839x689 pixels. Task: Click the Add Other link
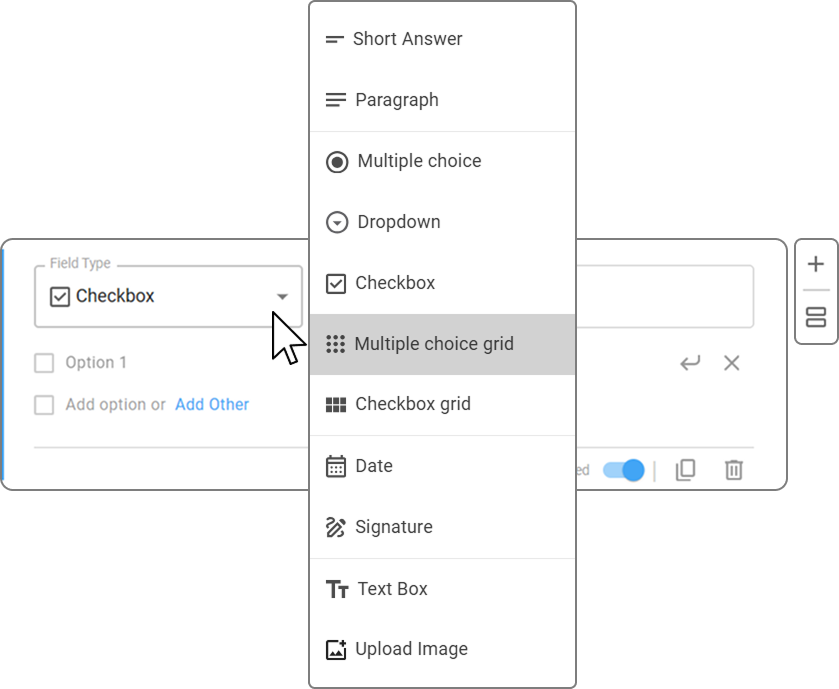[212, 404]
